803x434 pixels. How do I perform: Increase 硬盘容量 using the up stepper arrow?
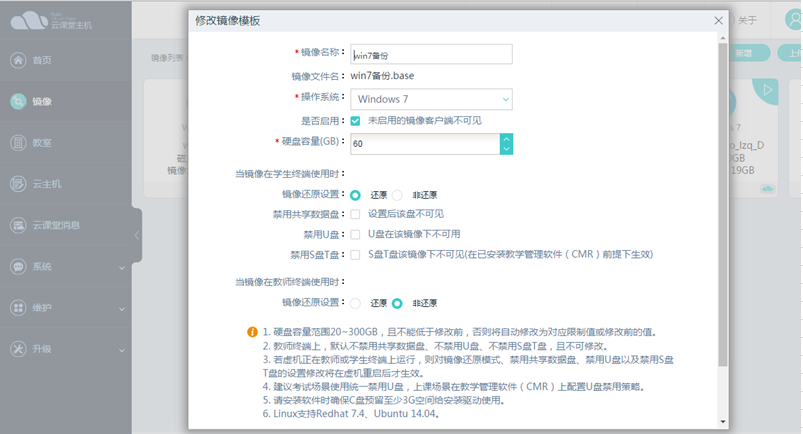pos(506,139)
